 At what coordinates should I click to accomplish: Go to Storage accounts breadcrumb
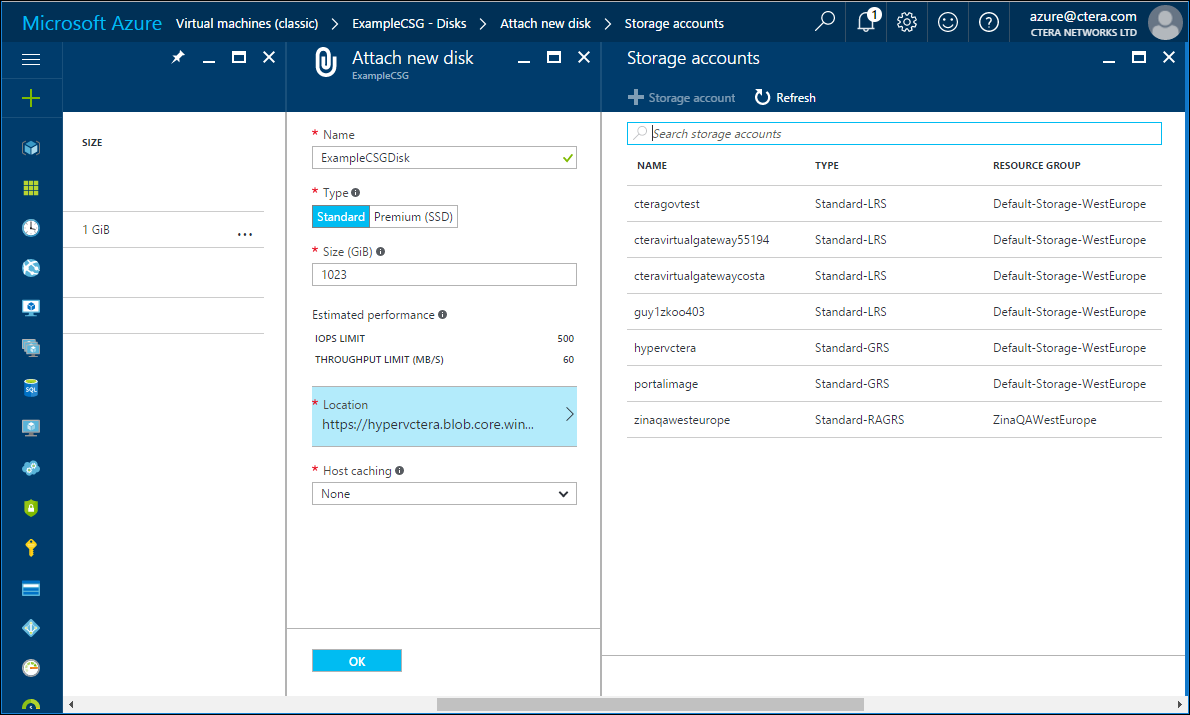[674, 24]
